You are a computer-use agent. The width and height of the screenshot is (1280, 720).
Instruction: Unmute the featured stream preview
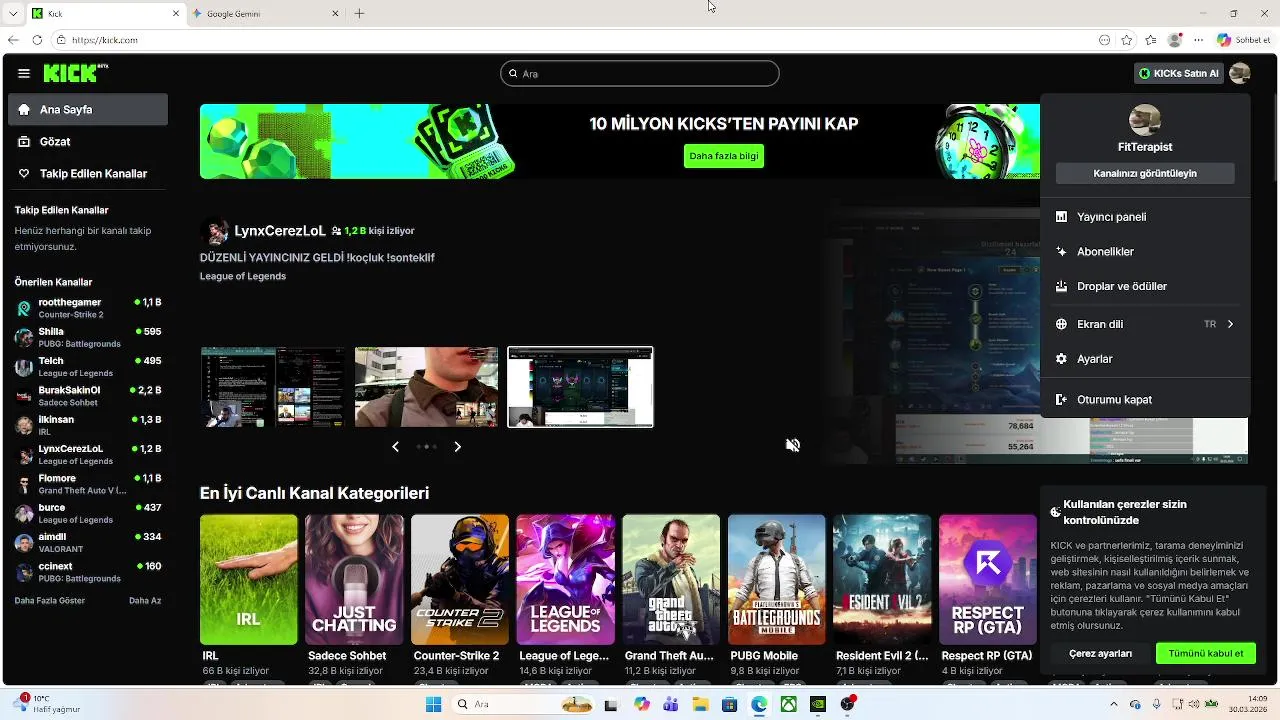tap(793, 445)
